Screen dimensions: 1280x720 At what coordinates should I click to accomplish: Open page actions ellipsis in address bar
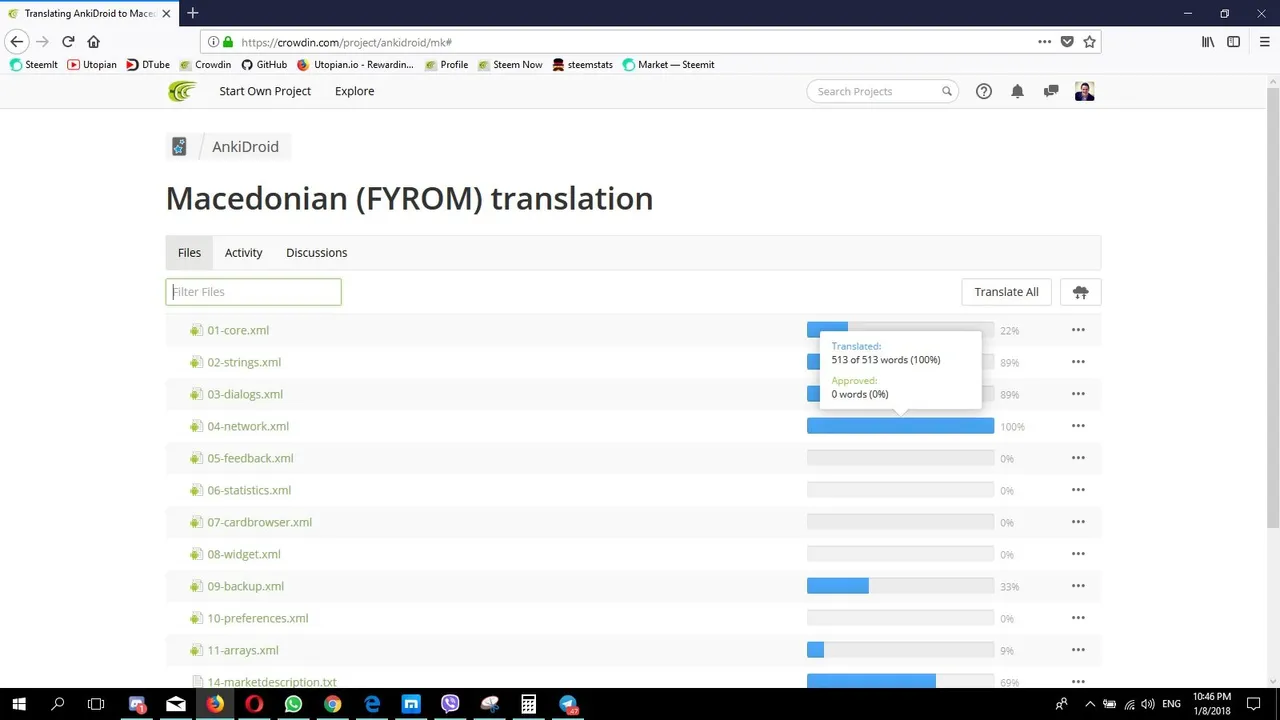[x=1044, y=42]
